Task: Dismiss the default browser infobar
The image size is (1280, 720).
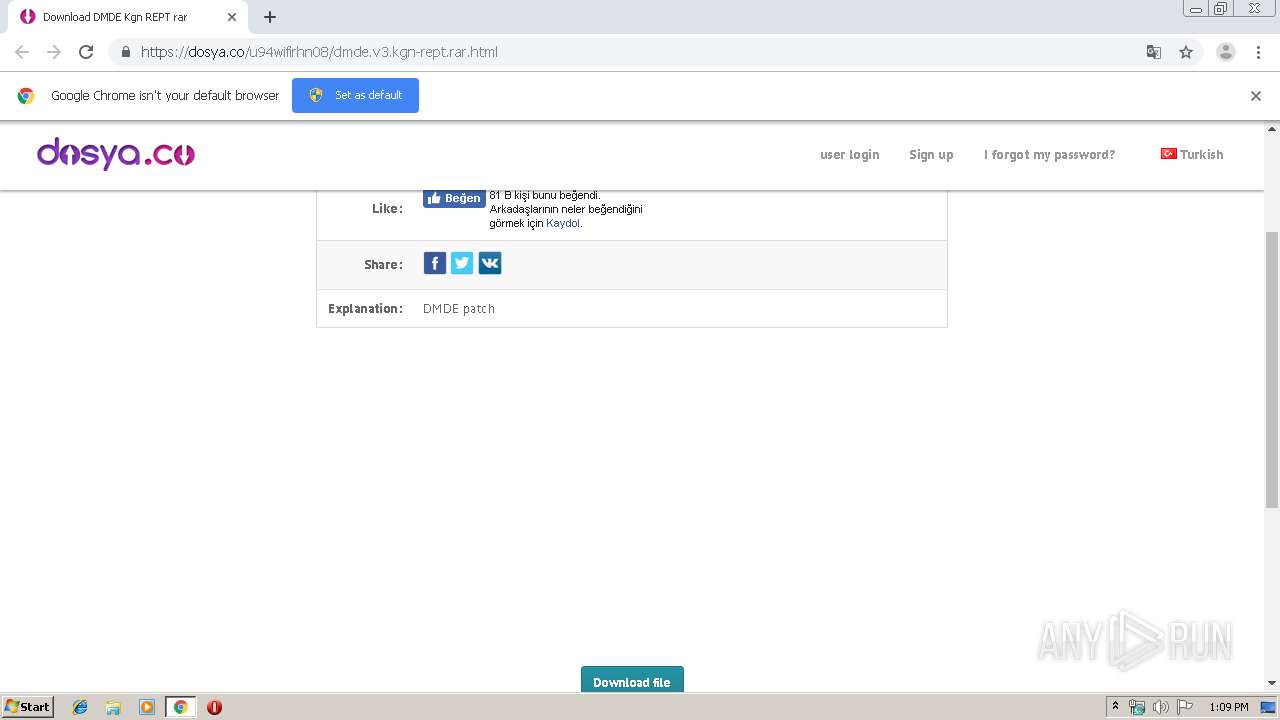Action: pyautogui.click(x=1256, y=96)
